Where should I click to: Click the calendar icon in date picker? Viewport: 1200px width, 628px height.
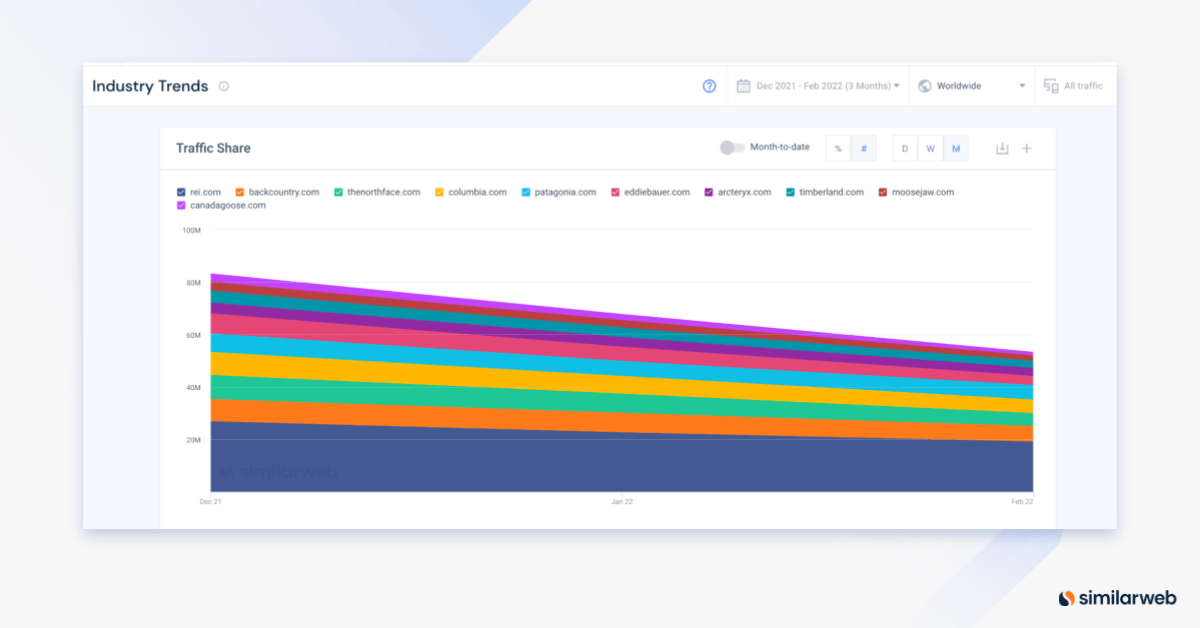(x=743, y=86)
